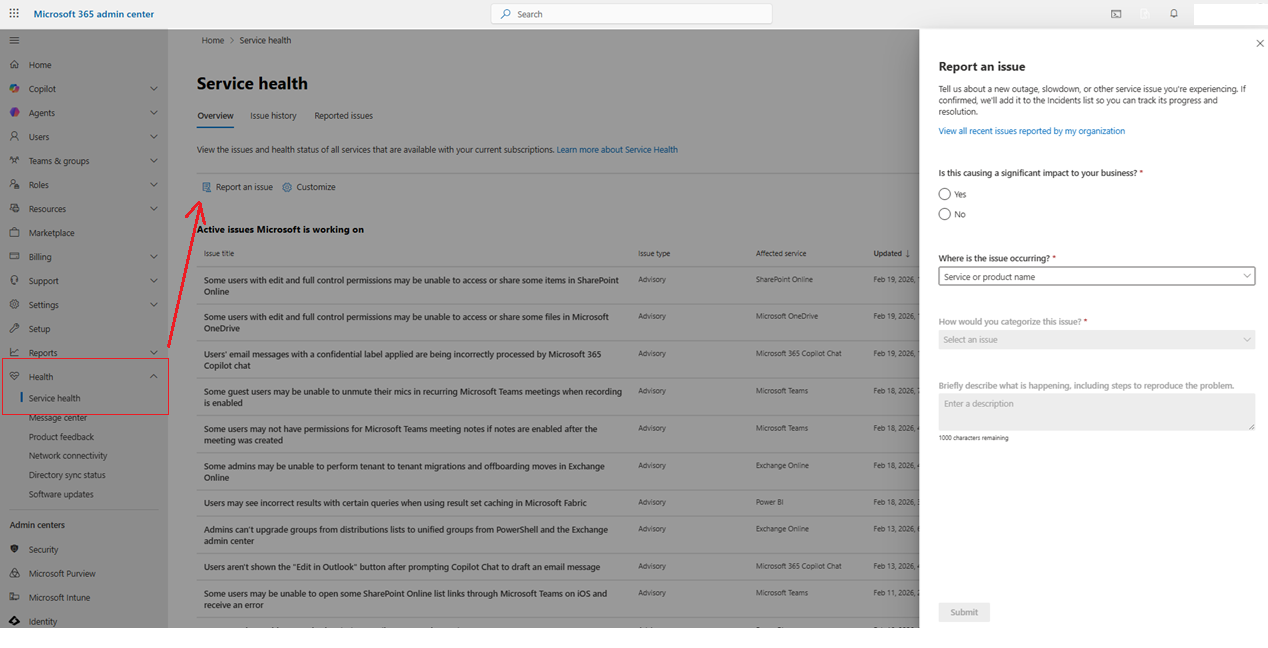Click the Identity diamond icon
Screen dimensions: 1268x648
point(14,621)
